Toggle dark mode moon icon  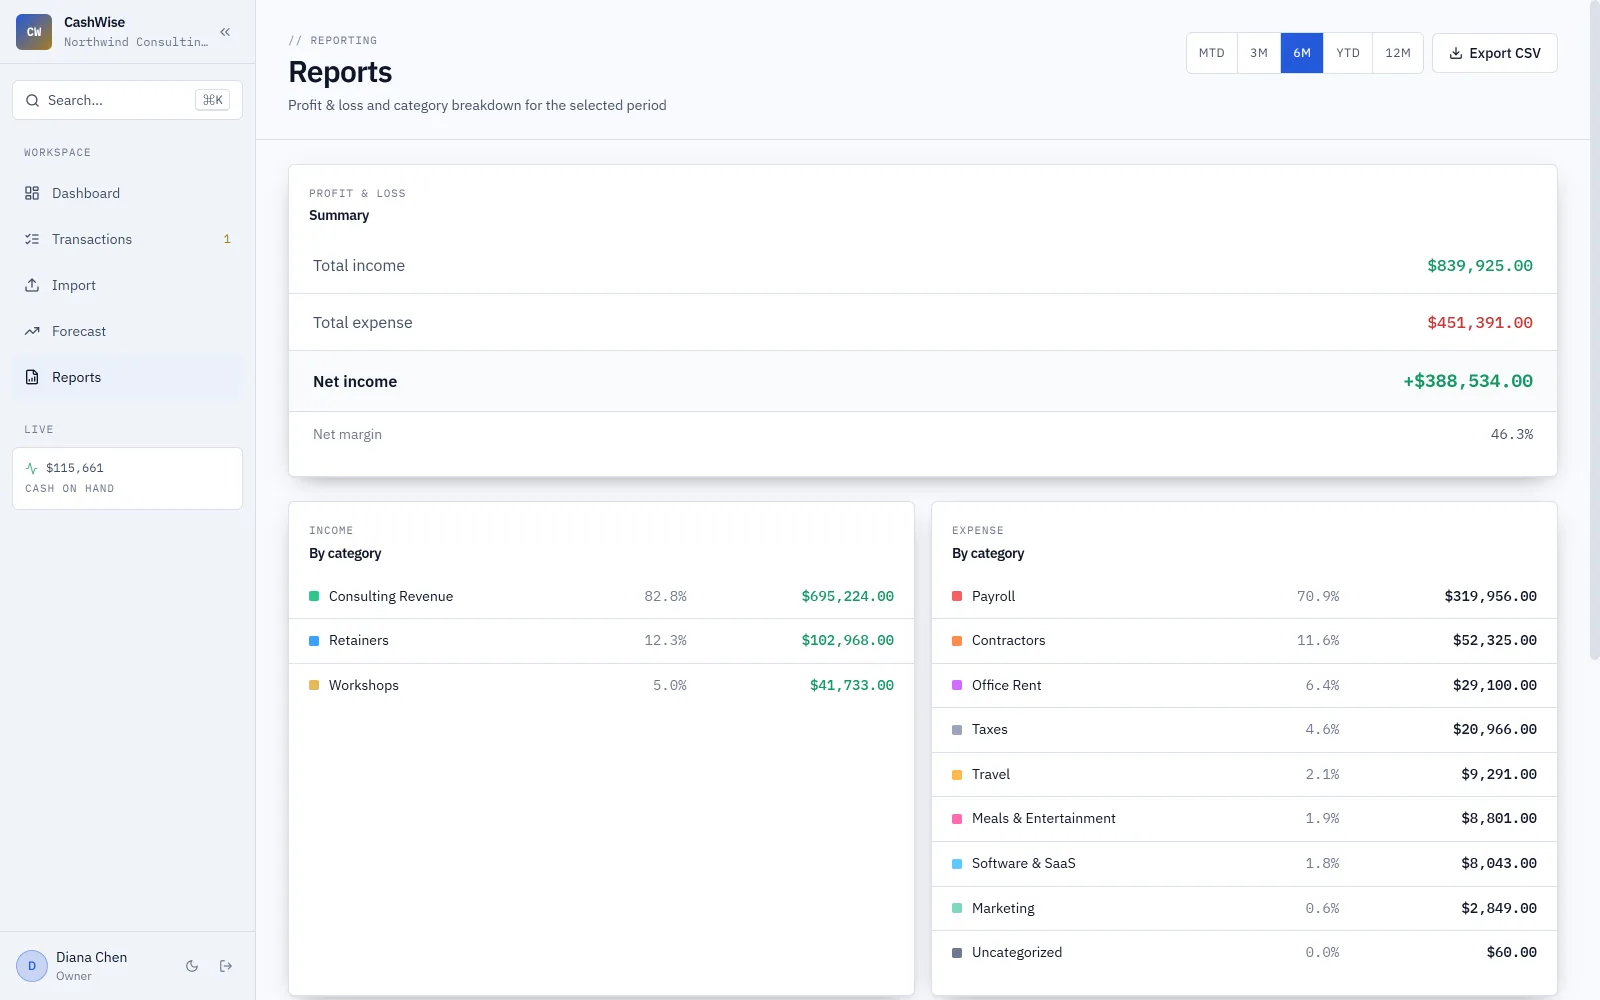[192, 966]
